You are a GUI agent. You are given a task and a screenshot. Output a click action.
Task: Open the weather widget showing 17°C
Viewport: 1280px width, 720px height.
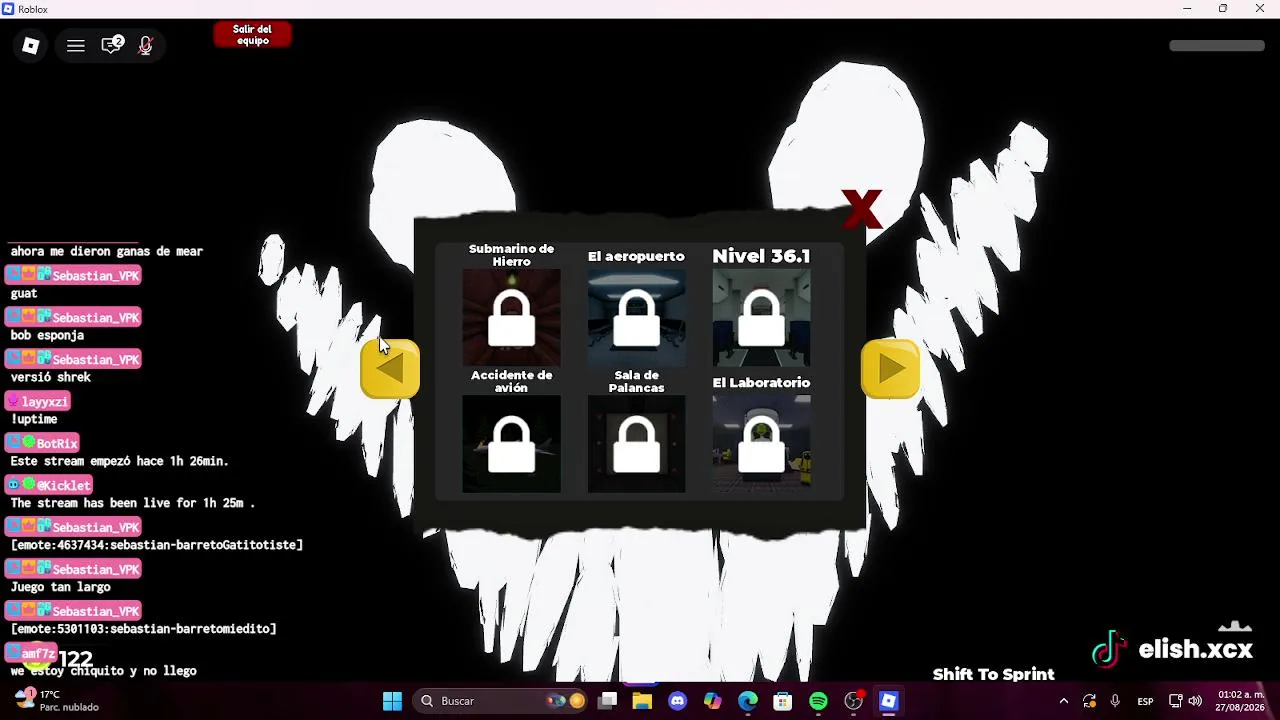pos(56,700)
